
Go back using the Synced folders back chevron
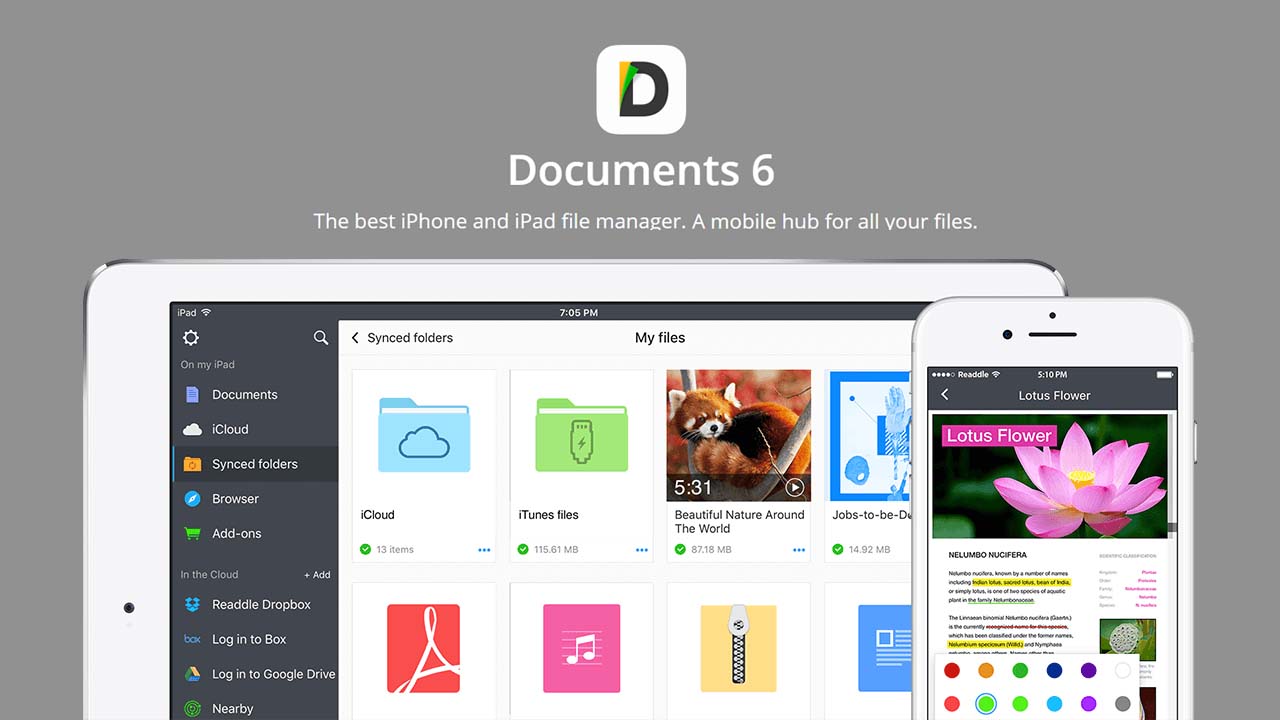pyautogui.click(x=355, y=338)
